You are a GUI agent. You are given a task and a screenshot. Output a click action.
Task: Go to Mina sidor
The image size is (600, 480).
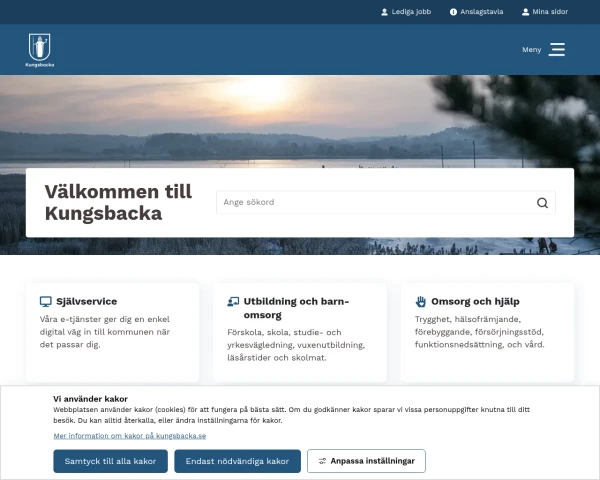[x=550, y=12]
